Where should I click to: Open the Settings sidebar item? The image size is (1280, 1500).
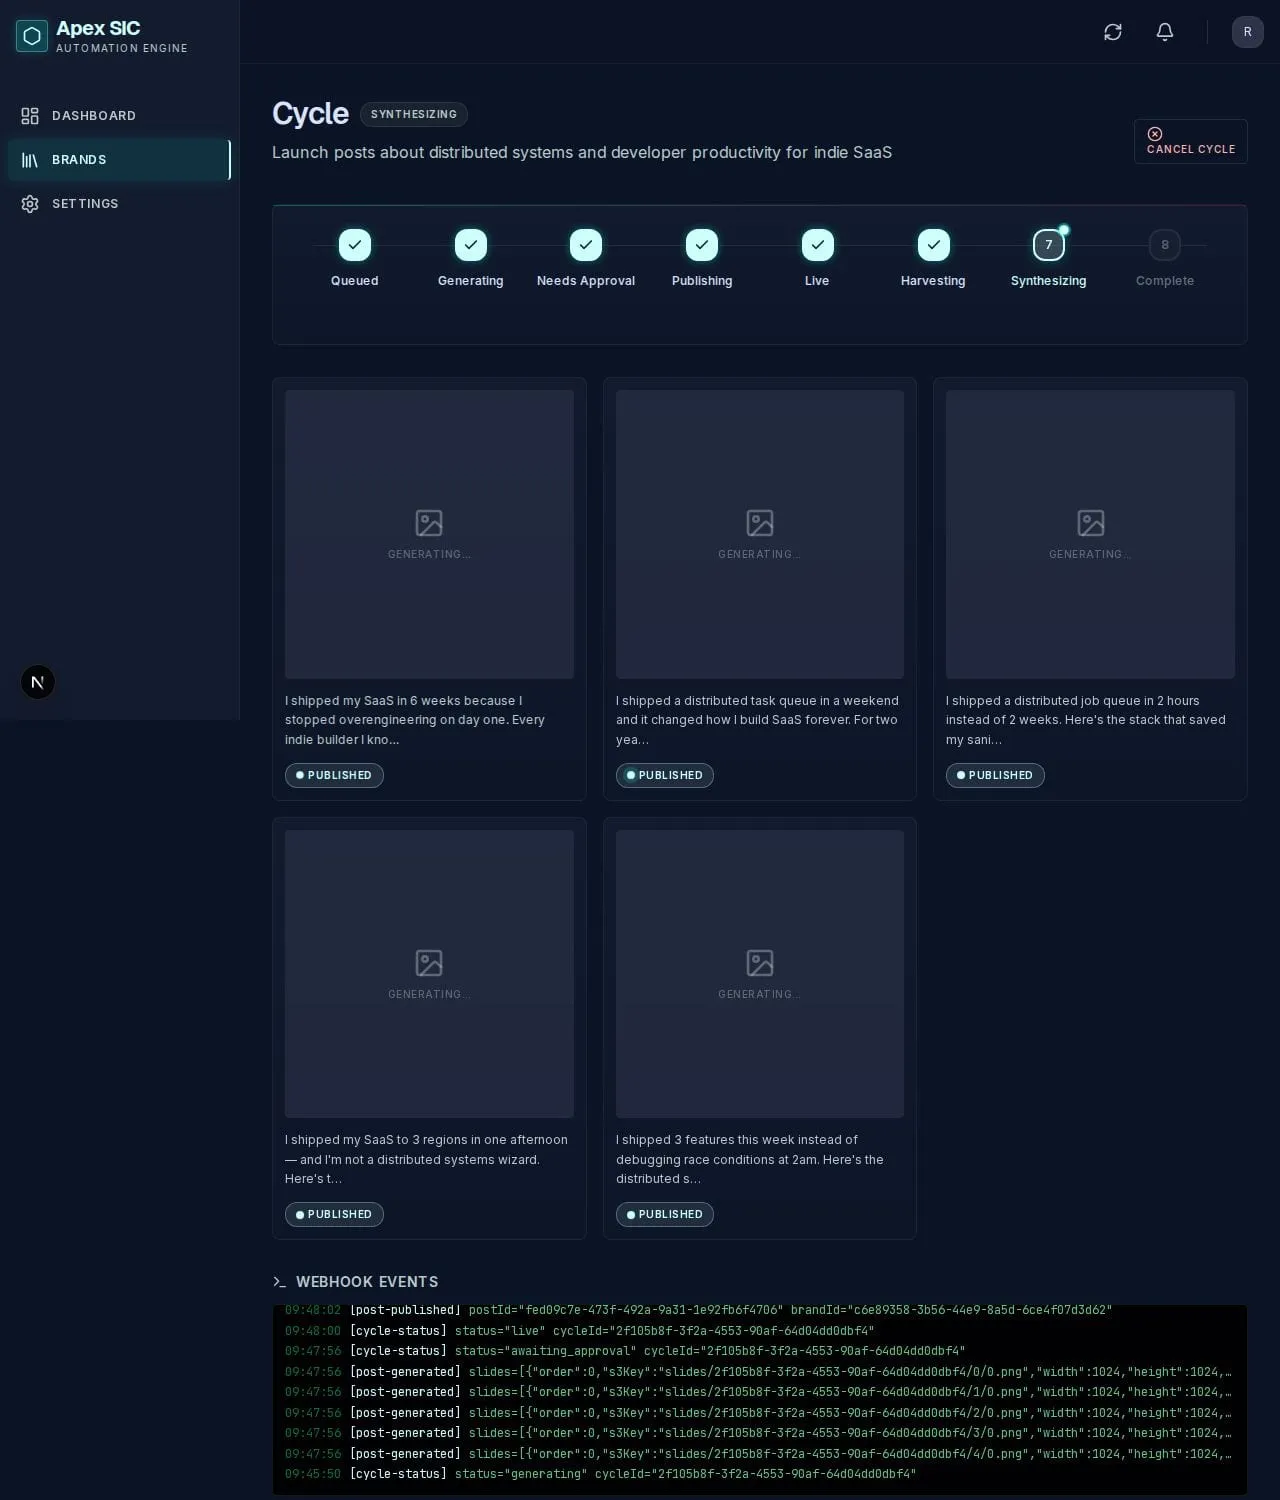pyautogui.click(x=119, y=204)
